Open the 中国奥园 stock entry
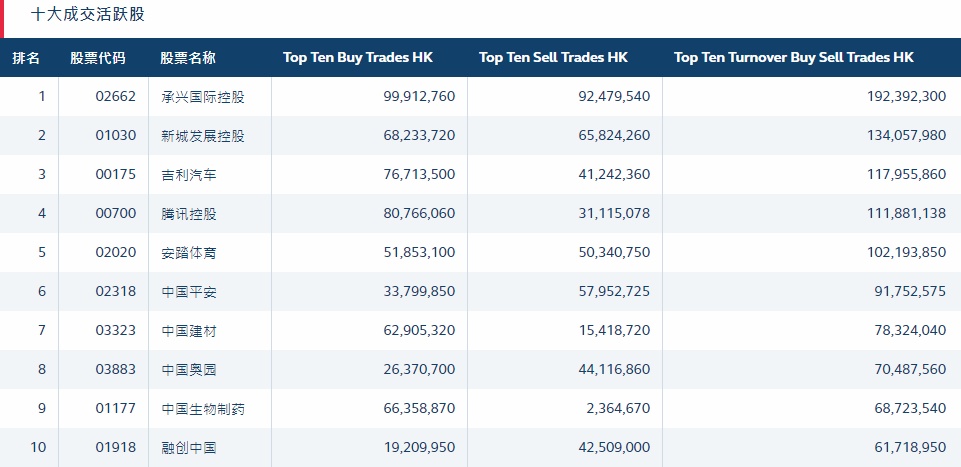Screen dimensions: 961x467 click(x=188, y=370)
